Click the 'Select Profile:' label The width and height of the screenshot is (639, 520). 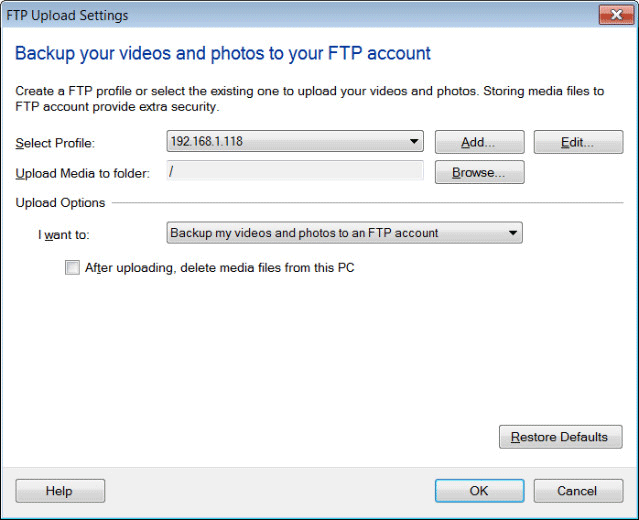(x=55, y=143)
